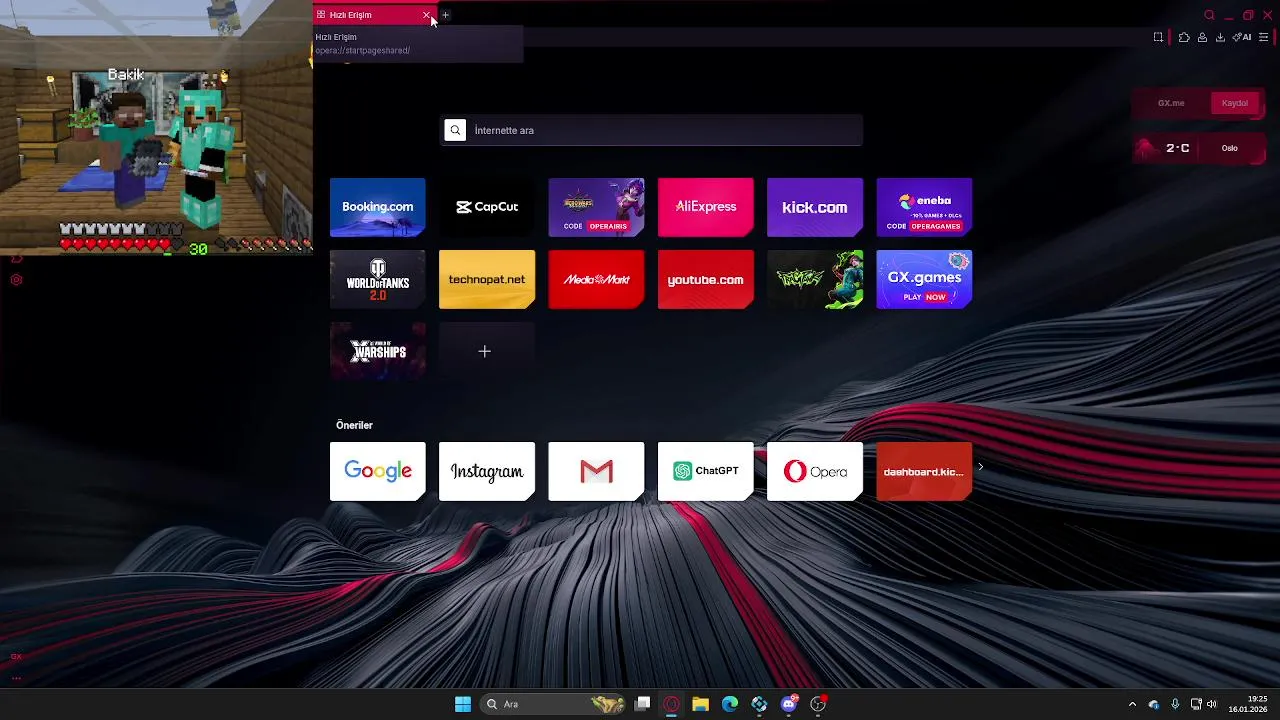Click the Kaydol sign-up button
Image resolution: width=1280 pixels, height=720 pixels.
click(x=1235, y=103)
